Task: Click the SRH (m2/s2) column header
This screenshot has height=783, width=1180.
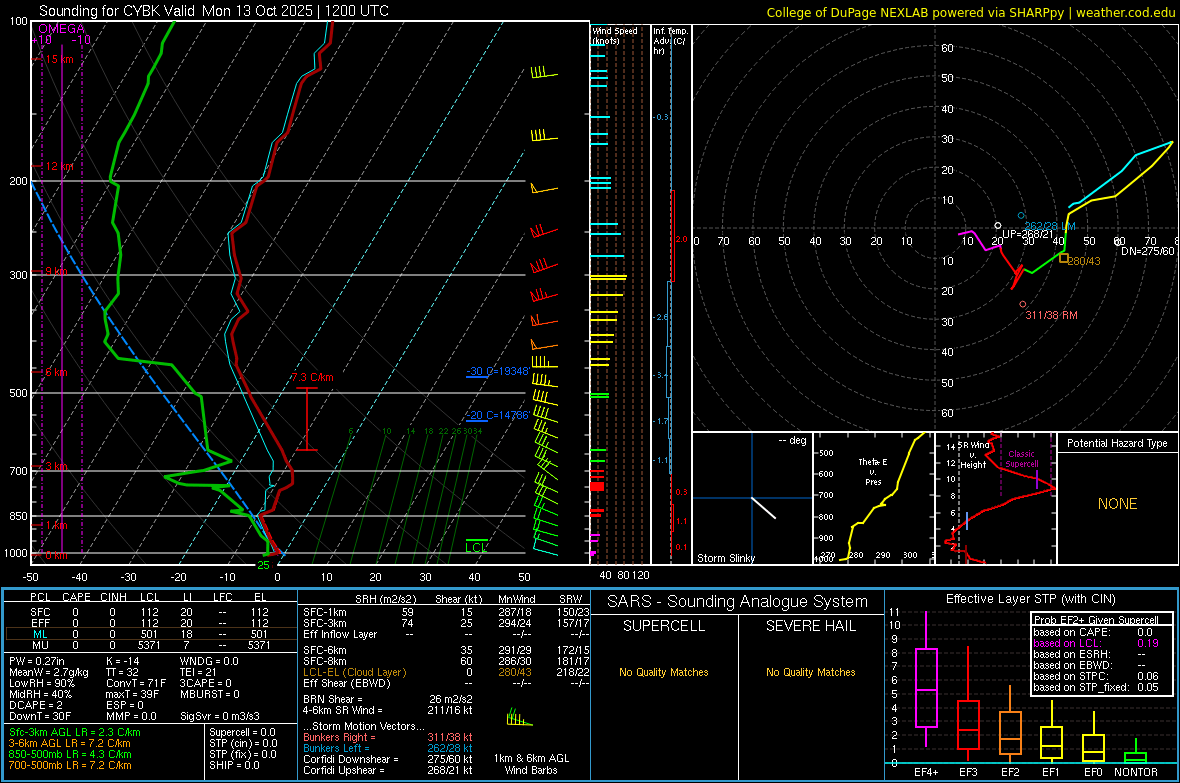Action: click(385, 599)
